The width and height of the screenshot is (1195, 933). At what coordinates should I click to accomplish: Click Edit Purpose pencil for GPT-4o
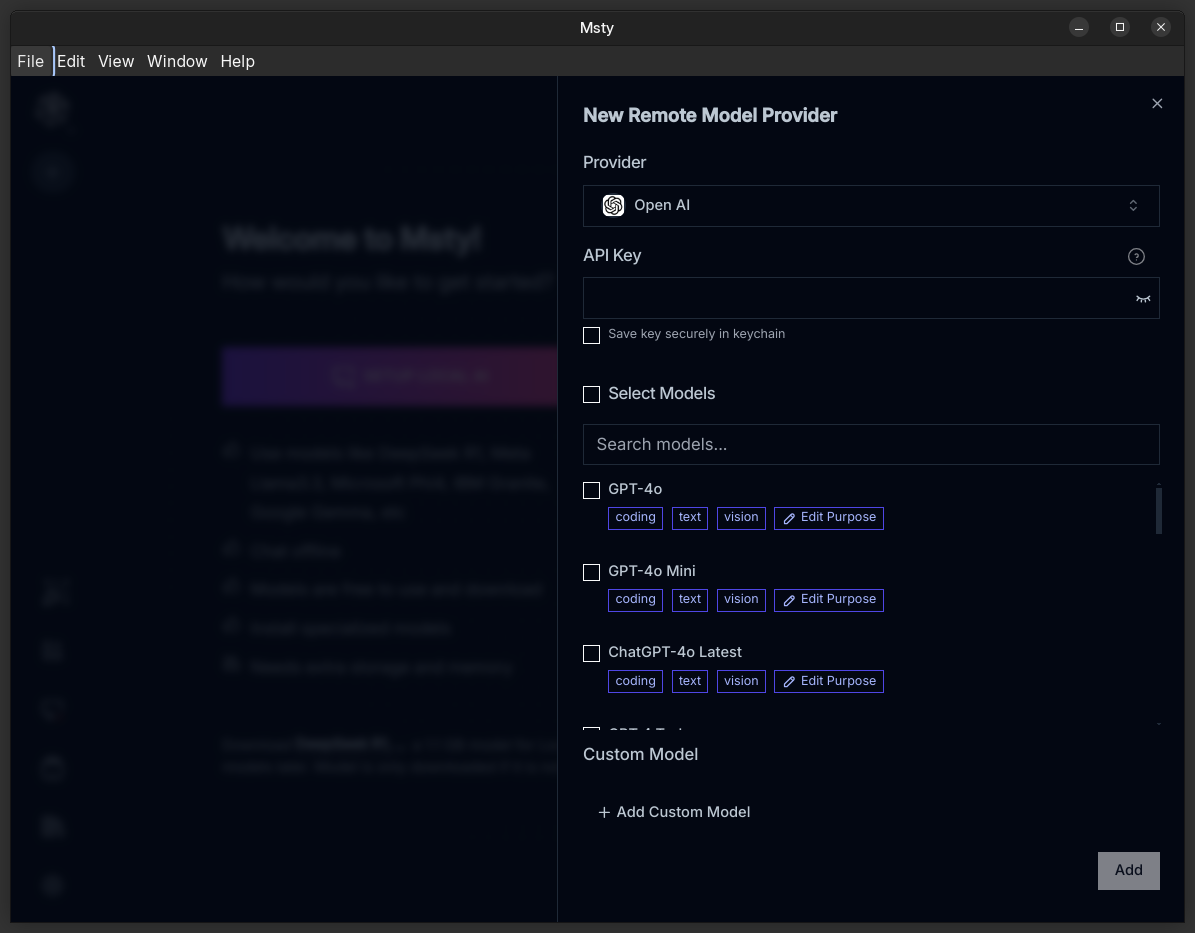coord(789,518)
